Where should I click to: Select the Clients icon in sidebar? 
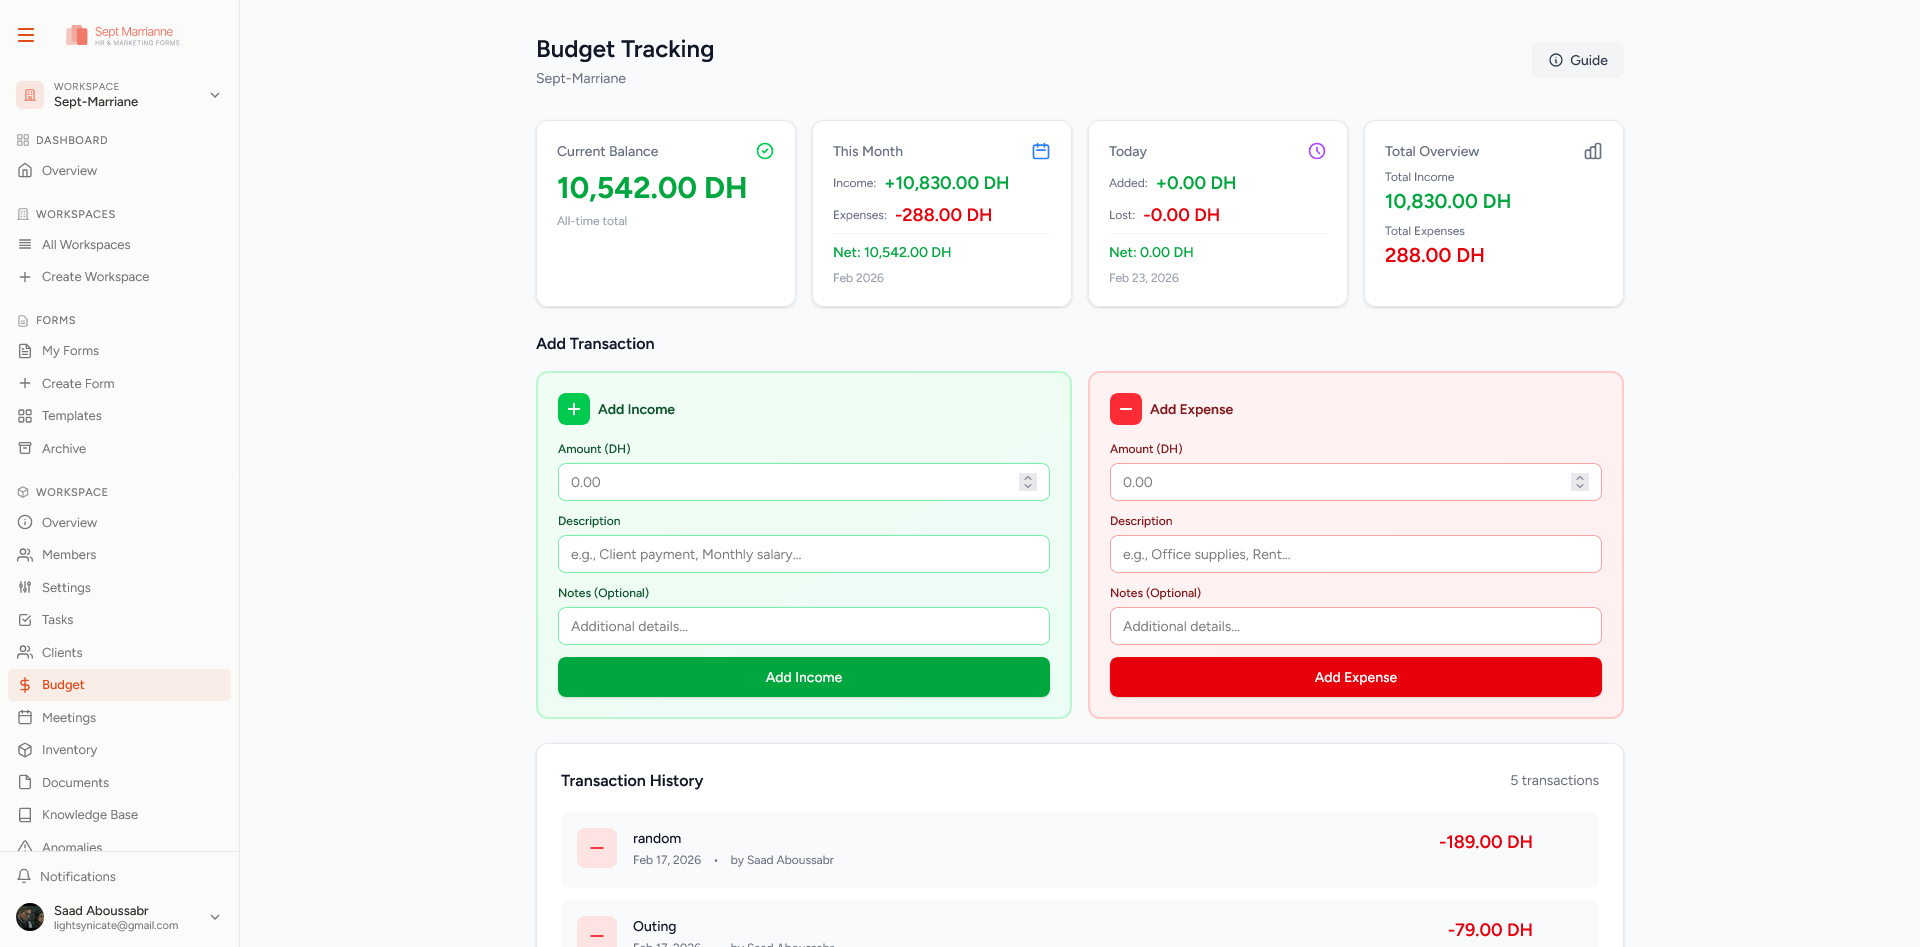click(x=24, y=652)
